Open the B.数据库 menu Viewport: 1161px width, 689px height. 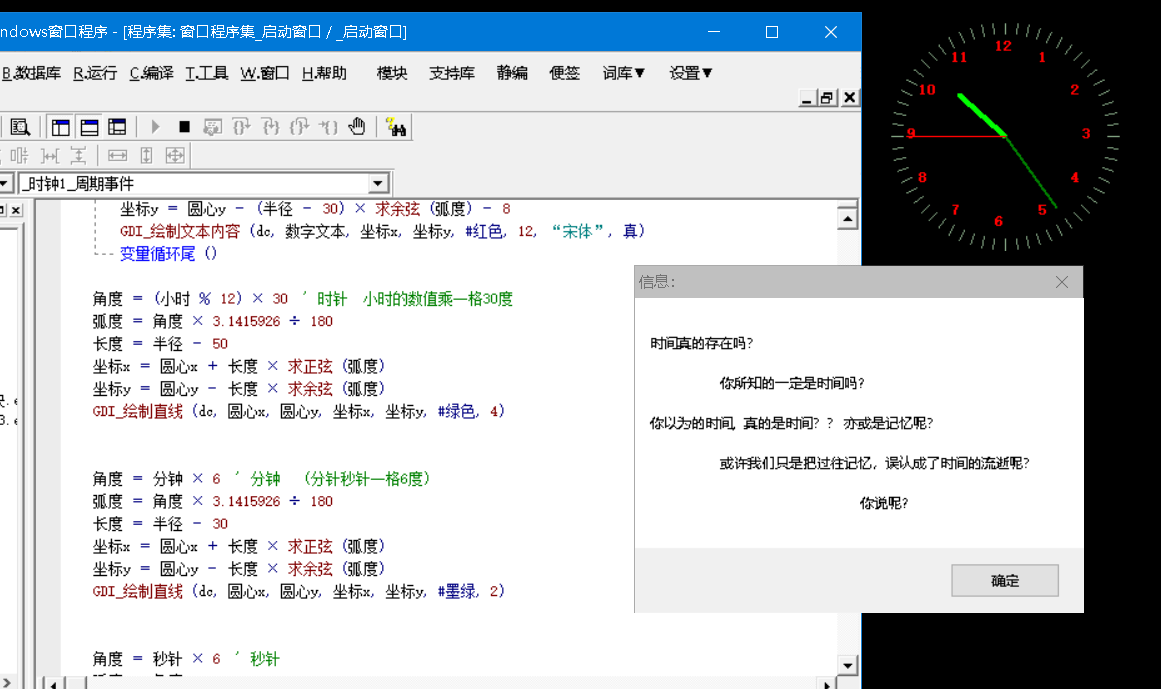[31, 73]
